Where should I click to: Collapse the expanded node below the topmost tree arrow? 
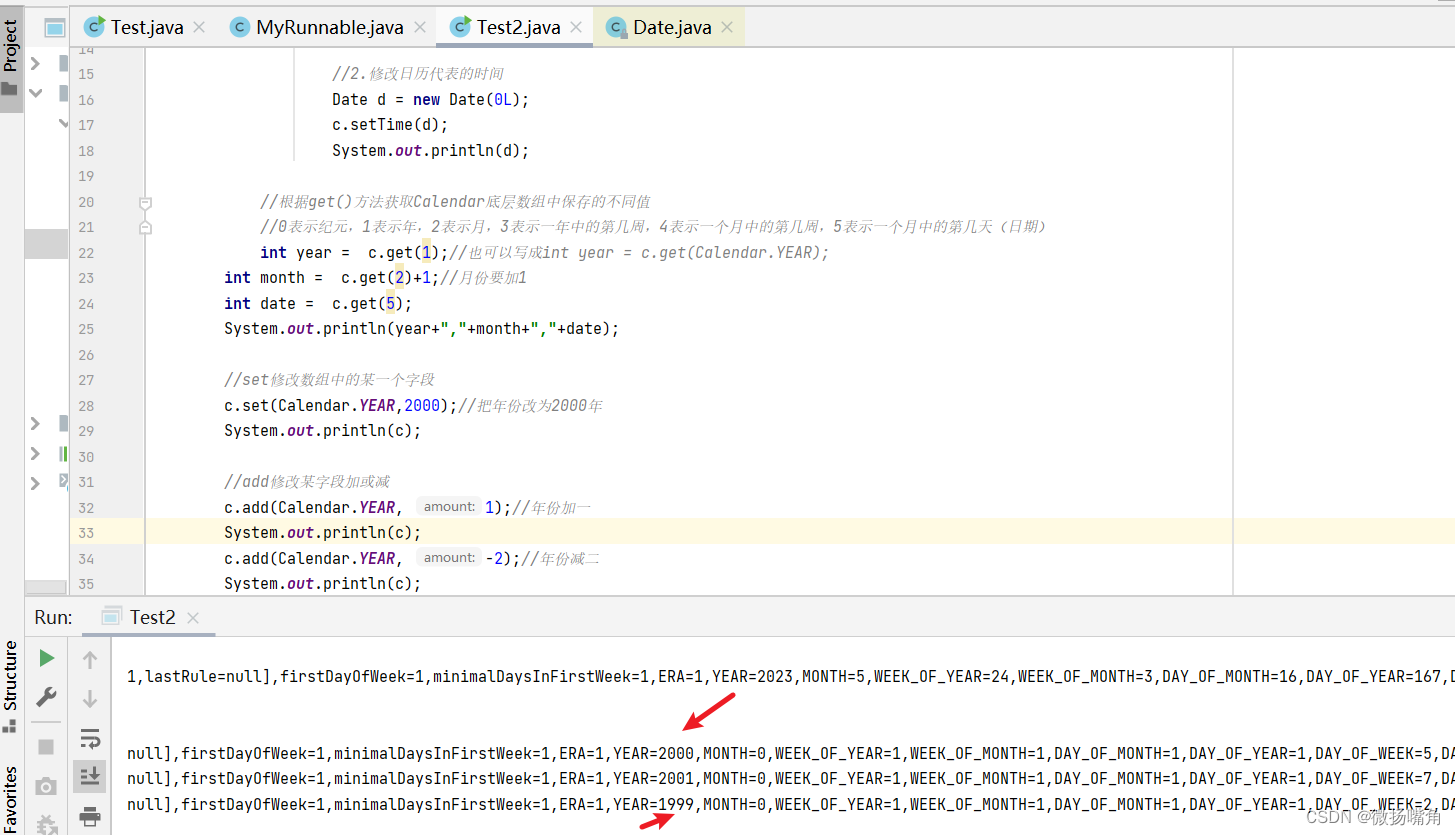(36, 93)
